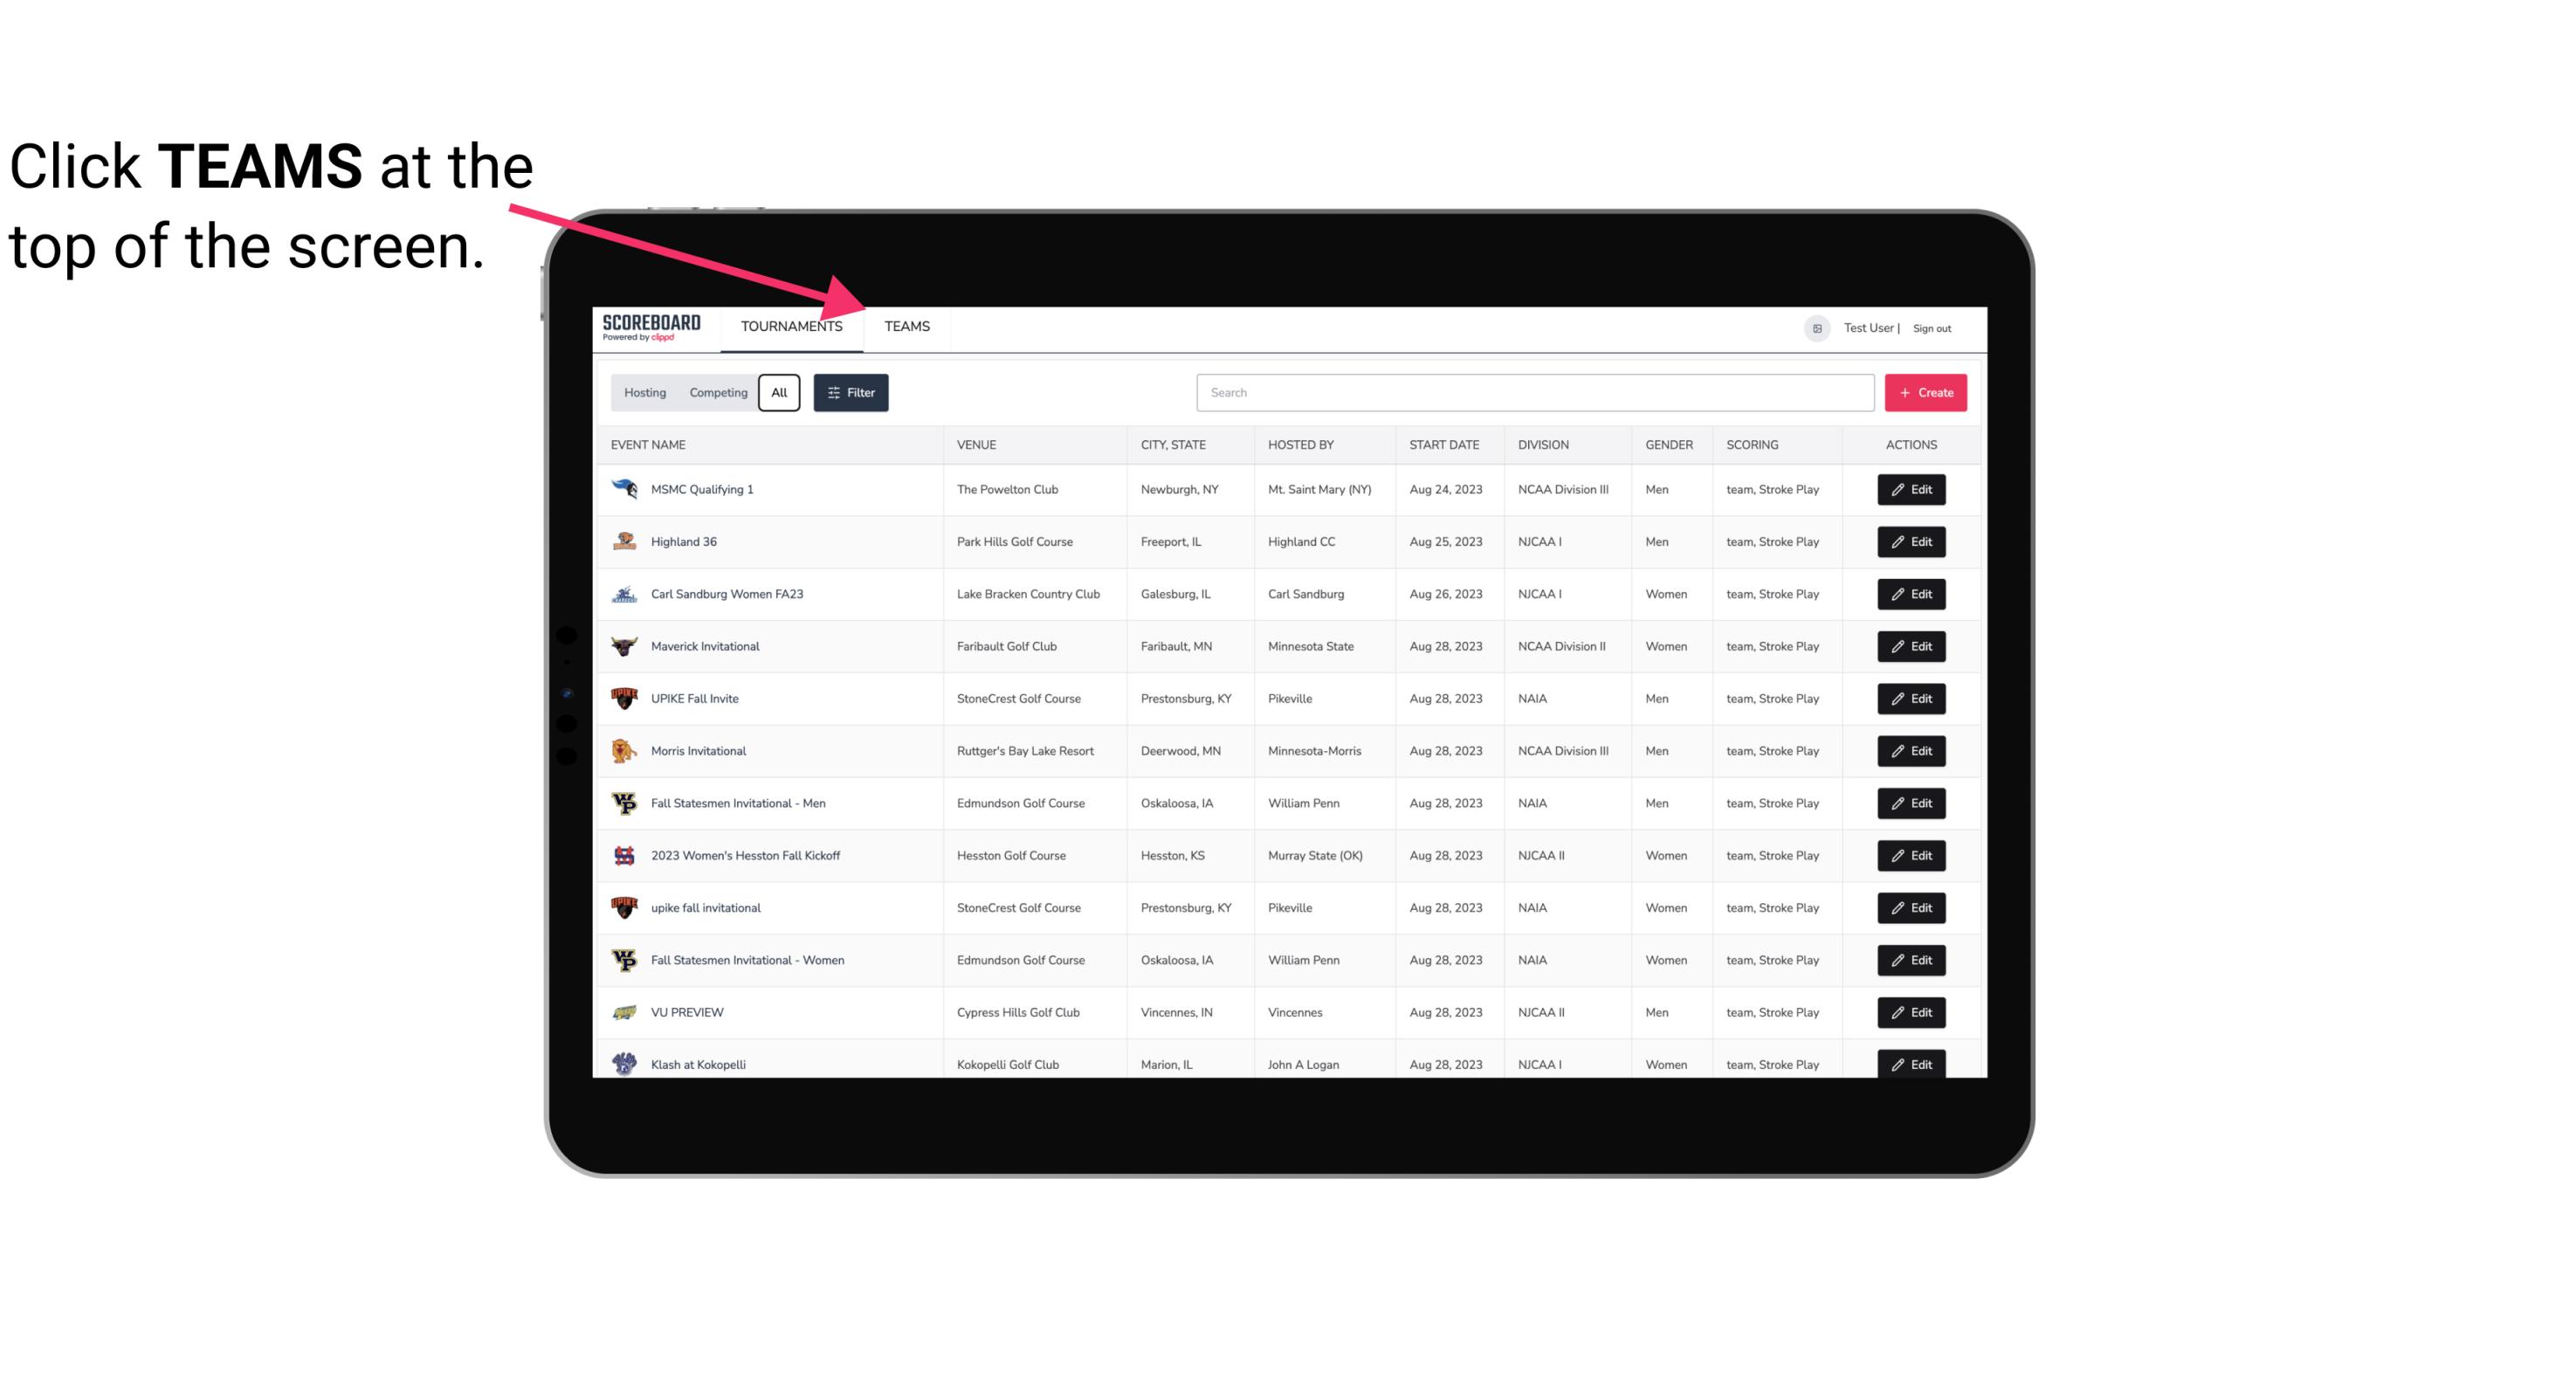Toggle the Competing filter button
Viewport: 2576px width, 1386px height.
coord(715,393)
